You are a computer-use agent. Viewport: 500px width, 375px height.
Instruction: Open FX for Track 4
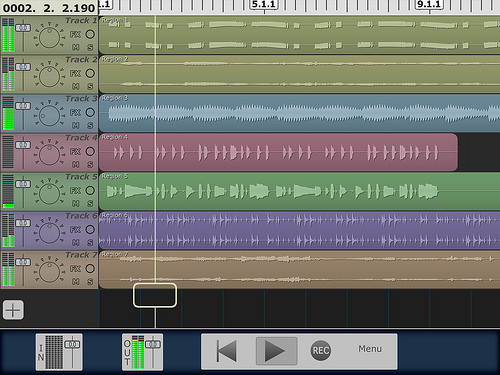[75, 152]
